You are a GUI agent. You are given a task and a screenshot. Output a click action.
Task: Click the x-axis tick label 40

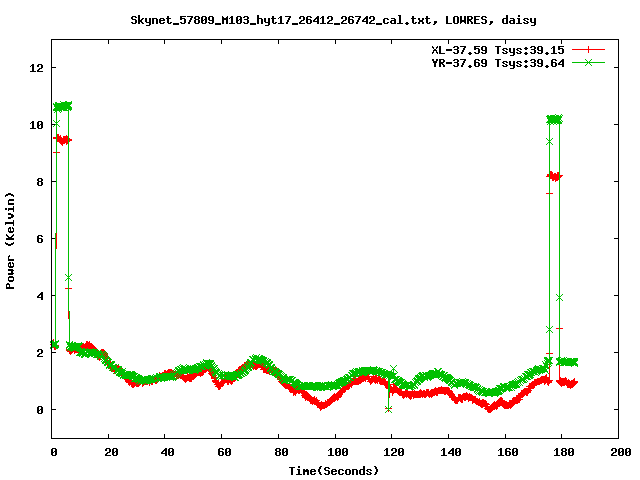(x=167, y=452)
